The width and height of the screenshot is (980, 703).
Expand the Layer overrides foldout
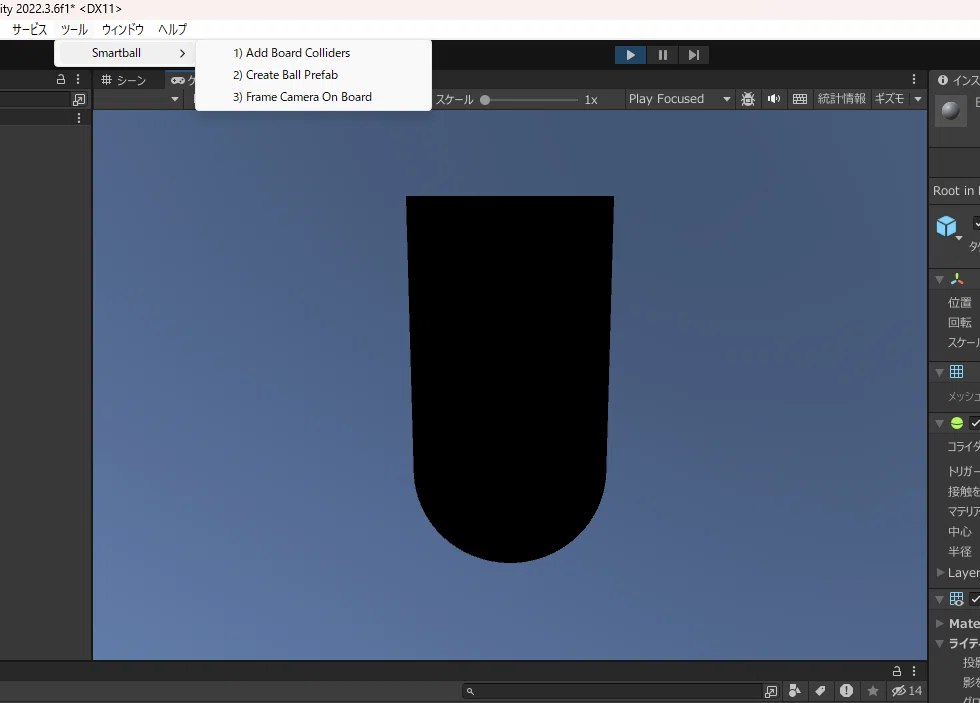[940, 572]
